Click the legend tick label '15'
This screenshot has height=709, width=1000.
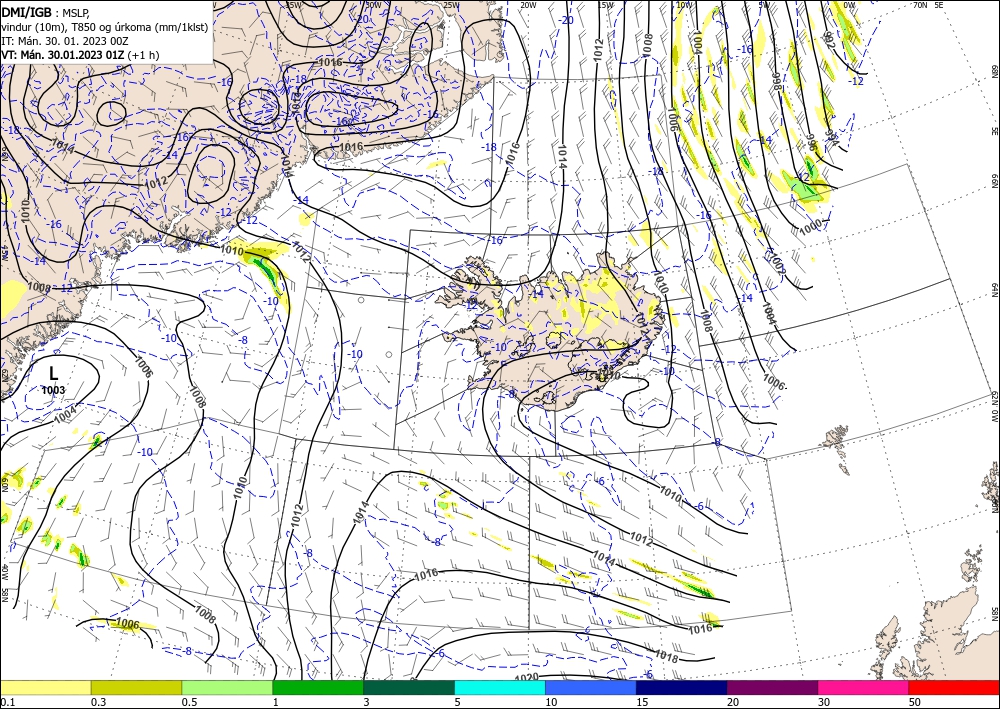click(642, 702)
